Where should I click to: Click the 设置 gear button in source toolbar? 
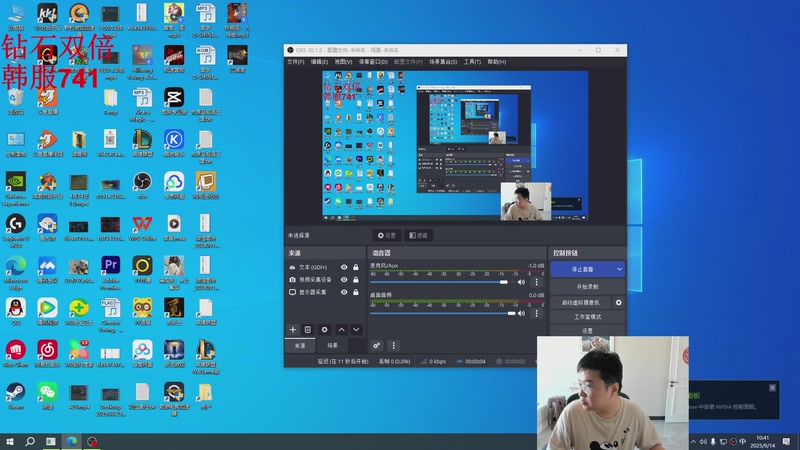387,235
